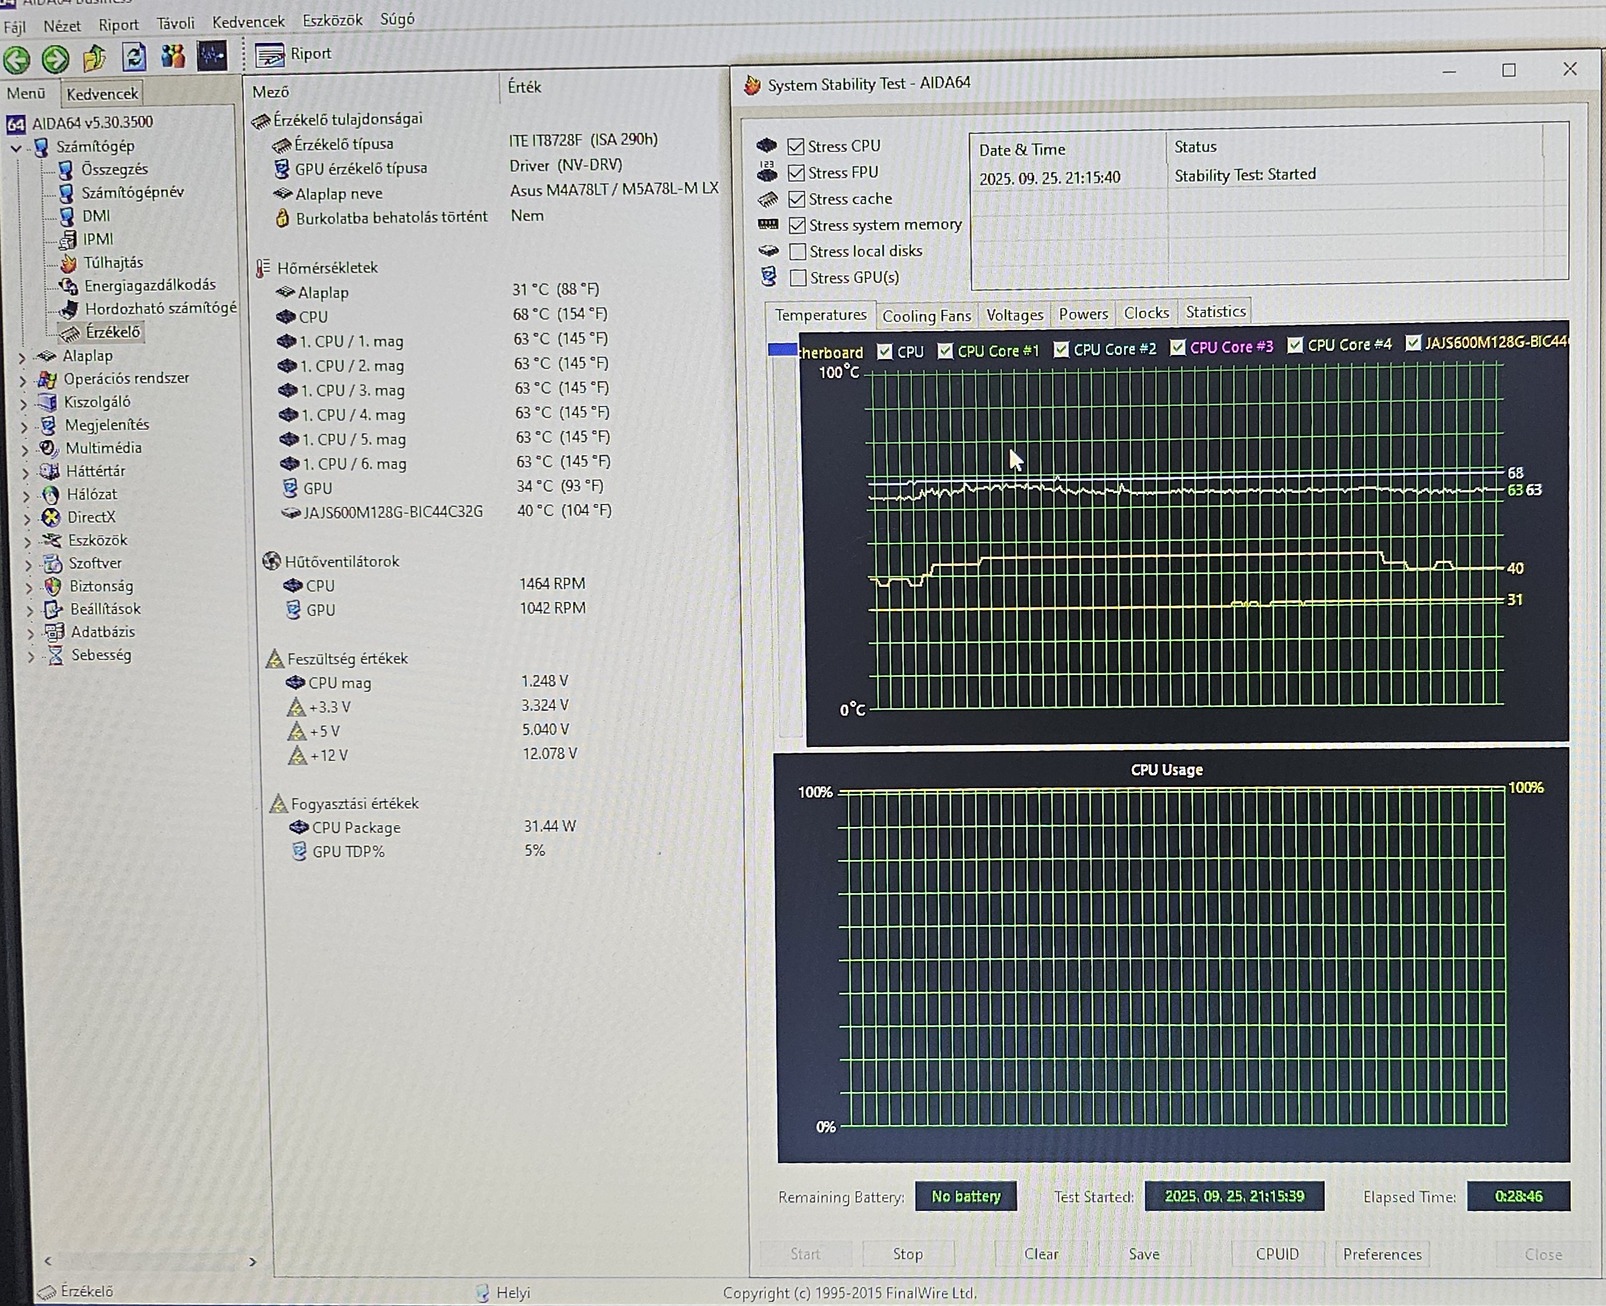Click the Hőmérsékletek thermometer icon
The width and height of the screenshot is (1606, 1306).
[263, 268]
